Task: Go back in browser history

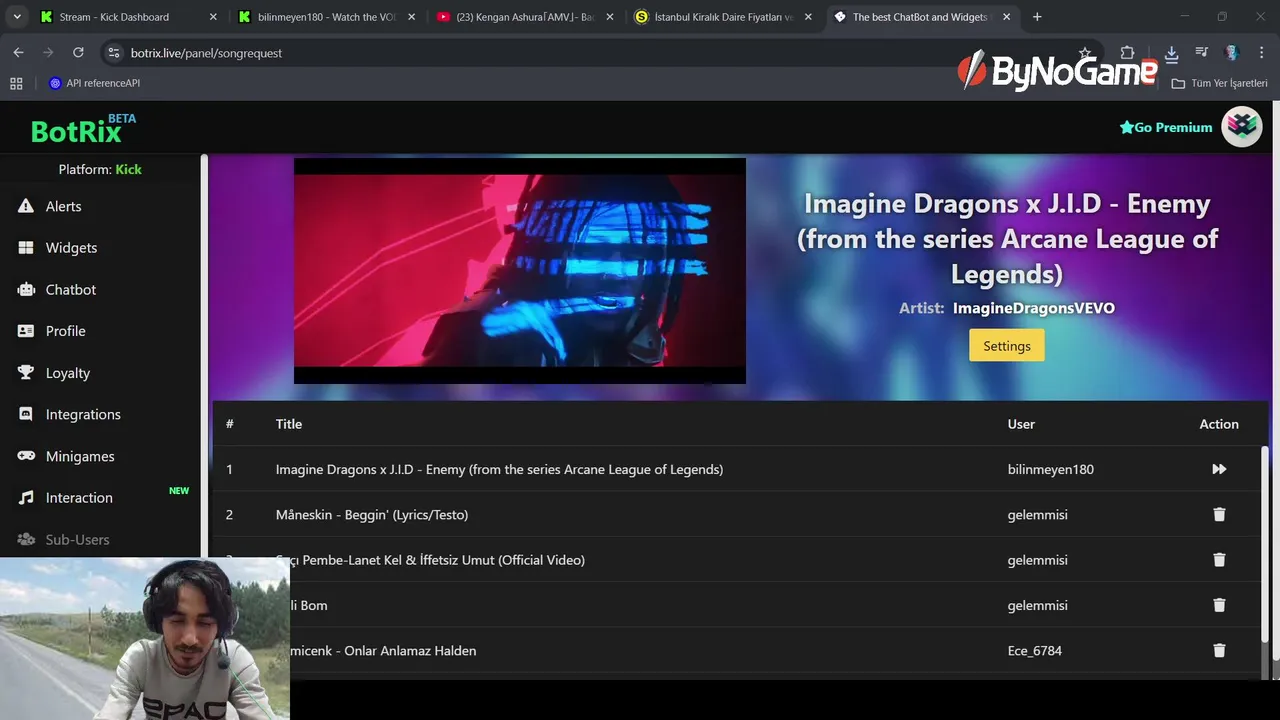Action: coord(18,53)
